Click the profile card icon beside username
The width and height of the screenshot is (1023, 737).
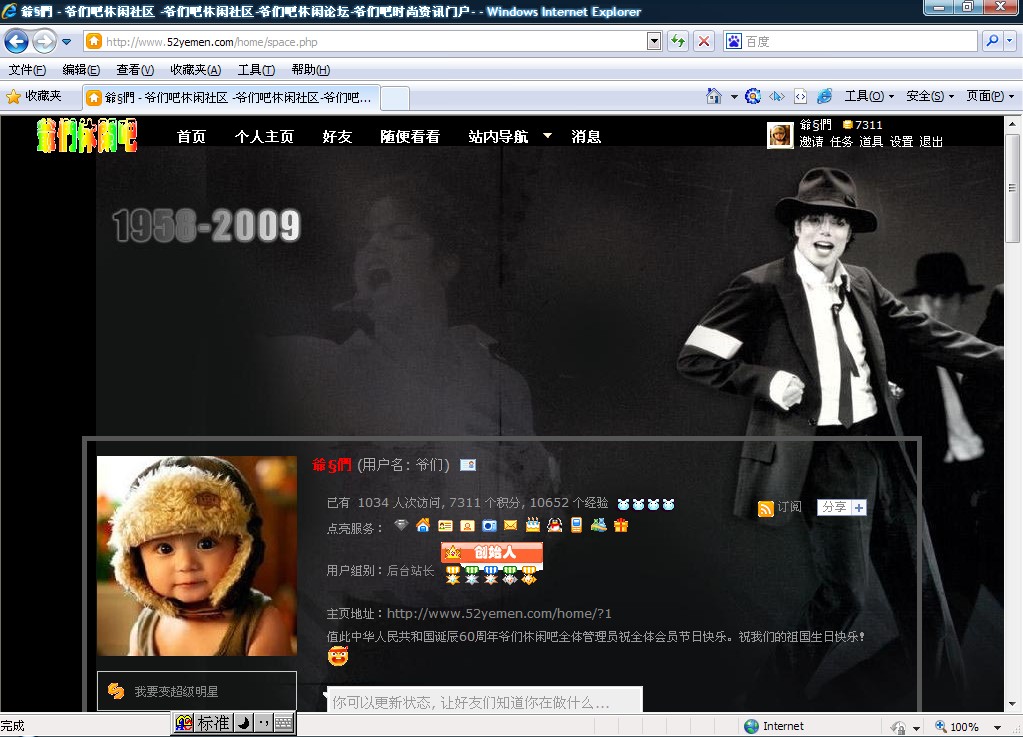468,465
